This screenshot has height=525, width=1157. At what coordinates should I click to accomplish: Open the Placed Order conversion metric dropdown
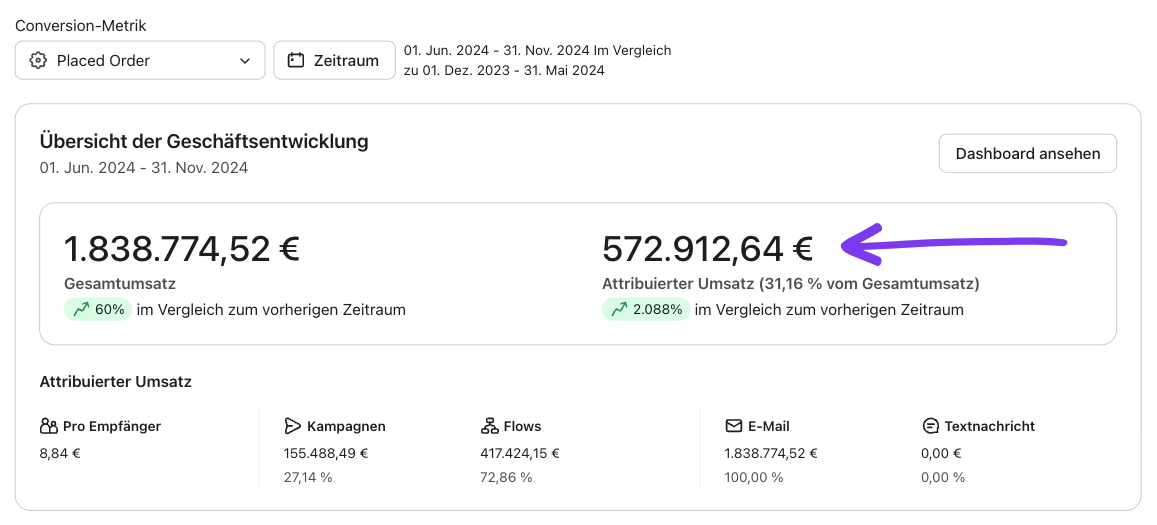coord(140,61)
